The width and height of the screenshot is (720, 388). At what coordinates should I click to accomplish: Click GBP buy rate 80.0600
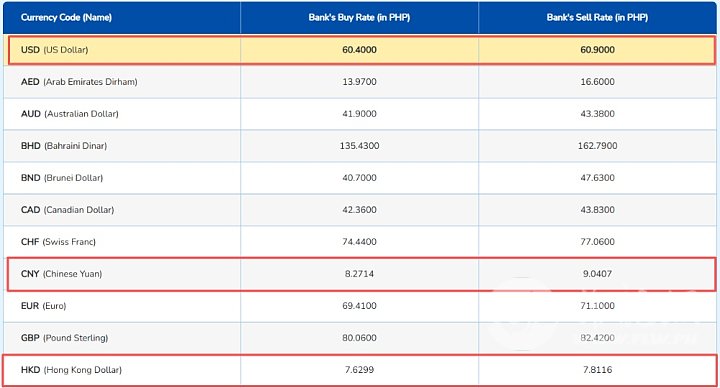(x=359, y=338)
